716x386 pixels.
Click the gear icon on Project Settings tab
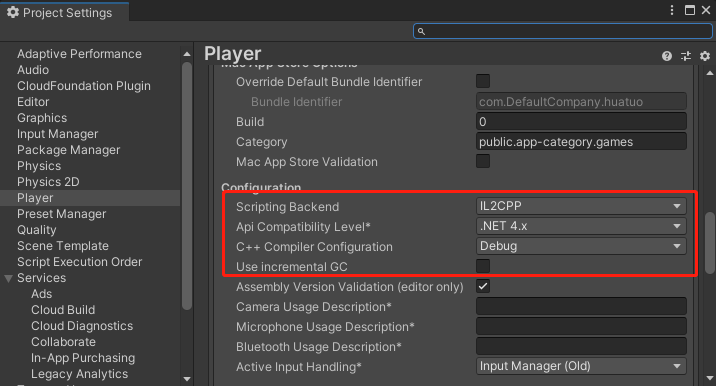[13, 12]
